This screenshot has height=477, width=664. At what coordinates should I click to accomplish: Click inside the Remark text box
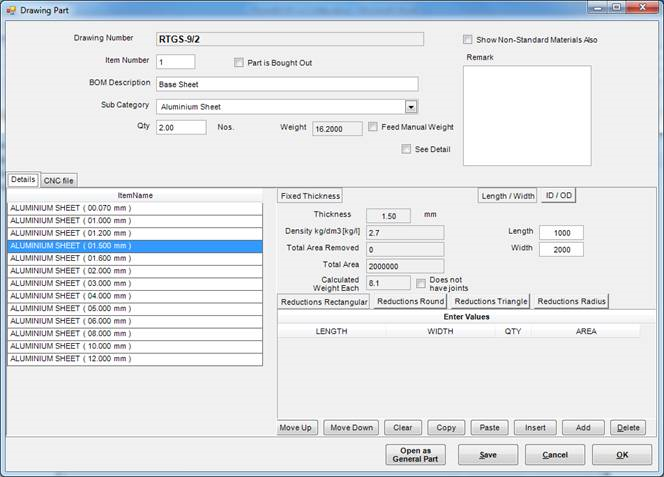pos(527,115)
